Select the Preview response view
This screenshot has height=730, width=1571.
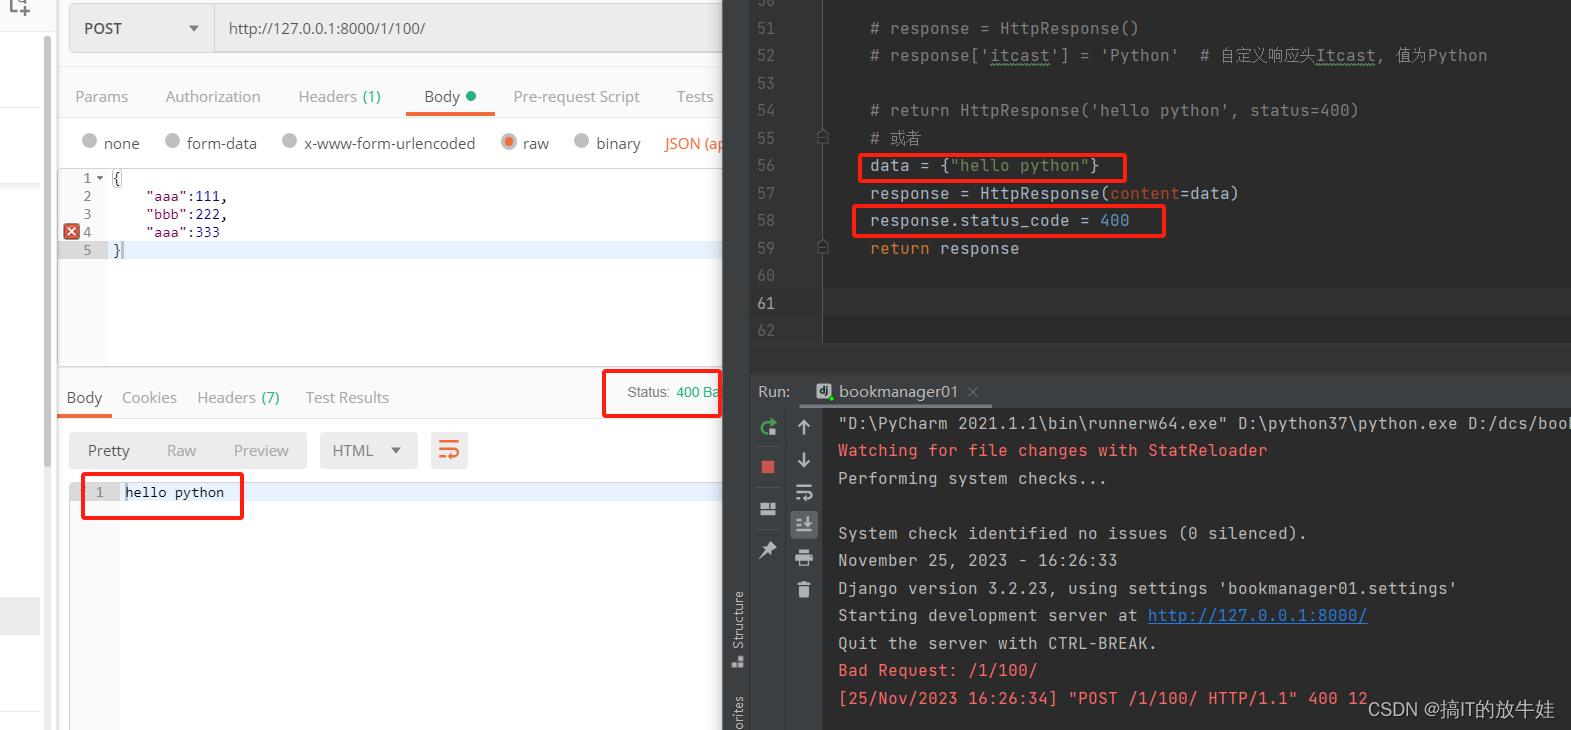(x=261, y=451)
